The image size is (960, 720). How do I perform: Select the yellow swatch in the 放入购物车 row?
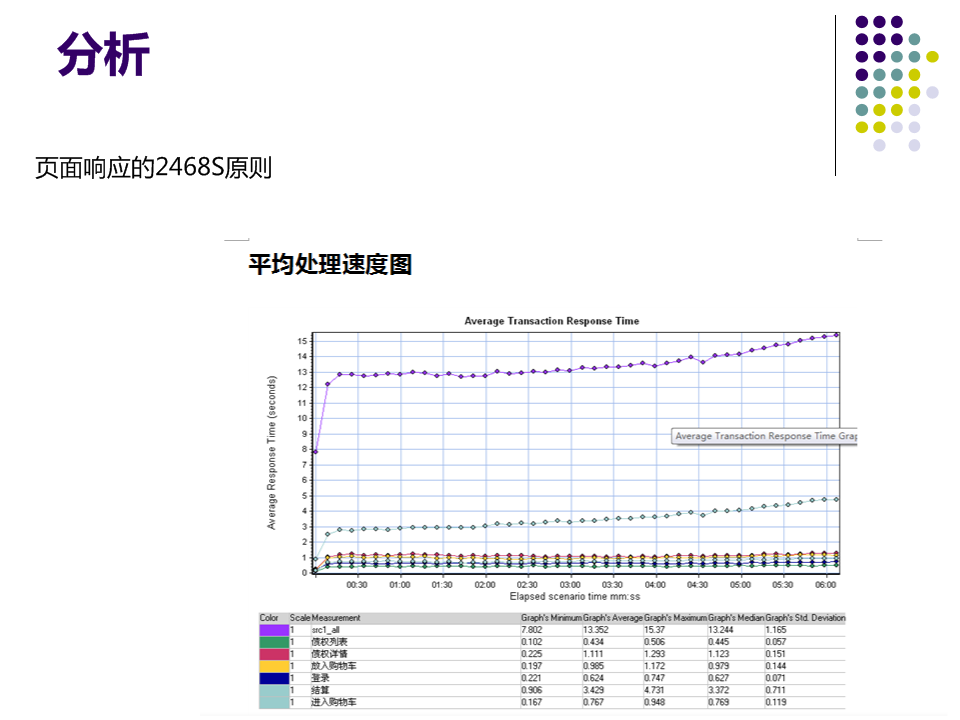(x=274, y=666)
